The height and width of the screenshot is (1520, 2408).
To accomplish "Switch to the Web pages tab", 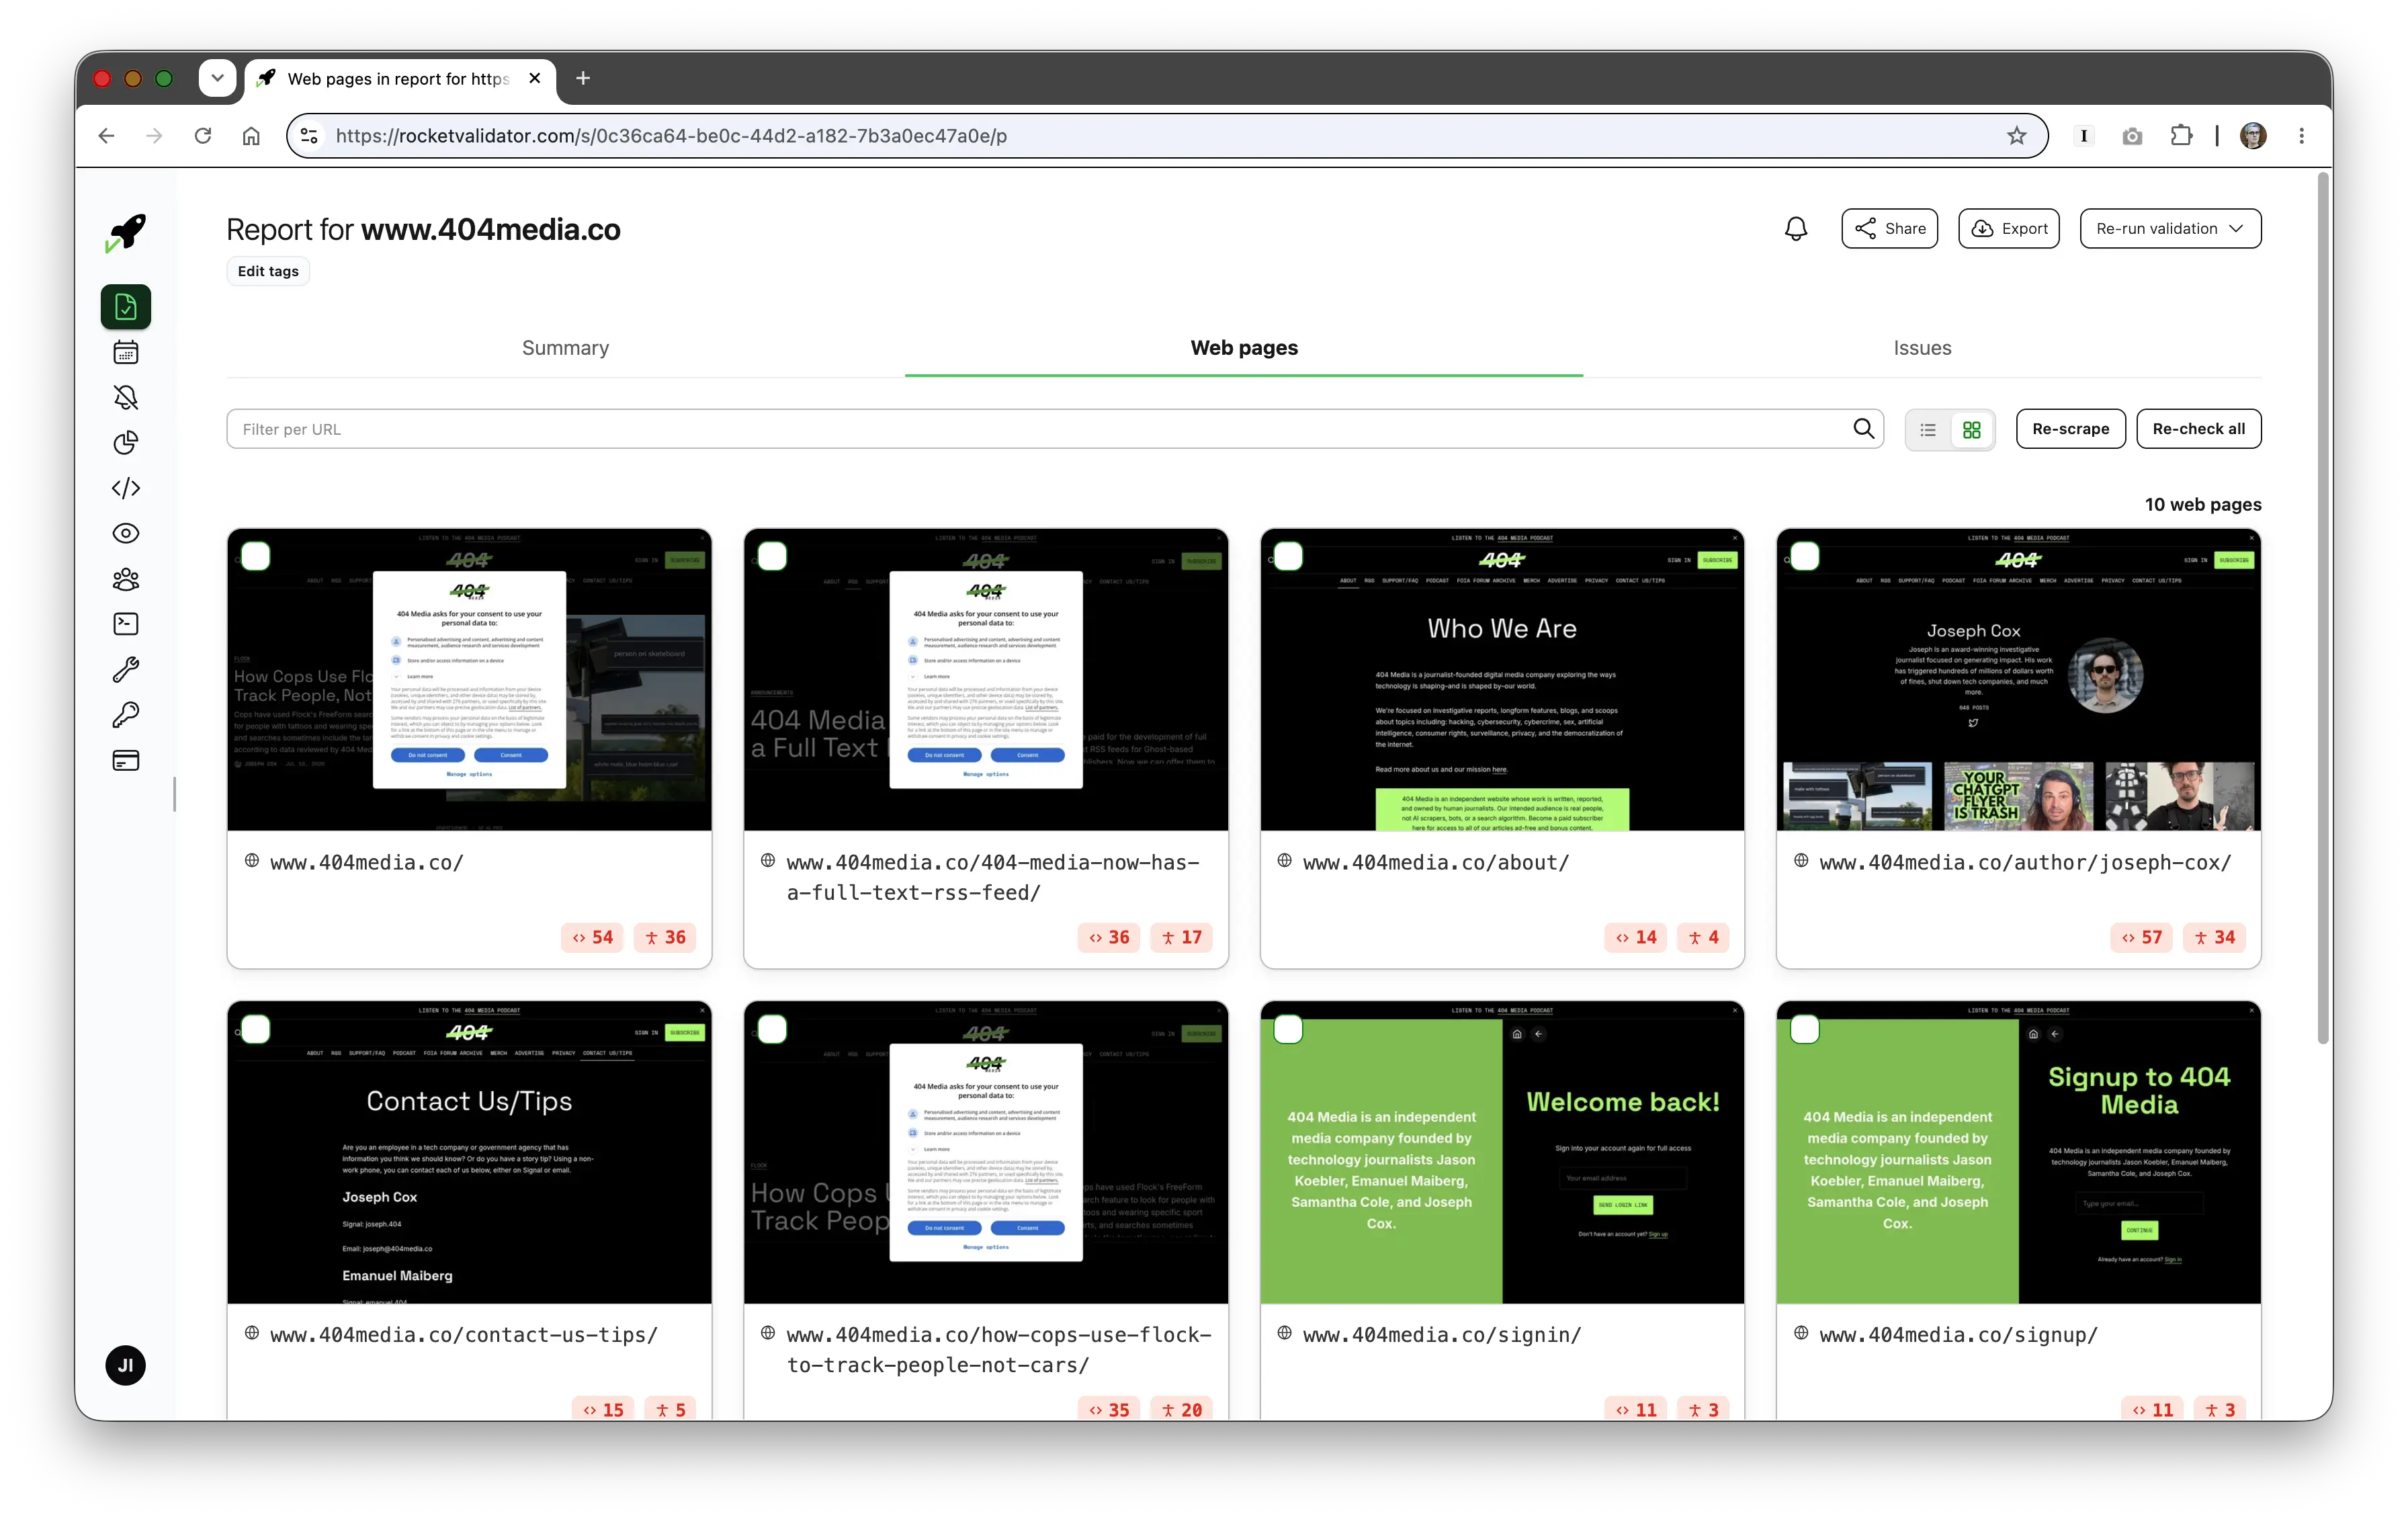I will [x=1244, y=348].
